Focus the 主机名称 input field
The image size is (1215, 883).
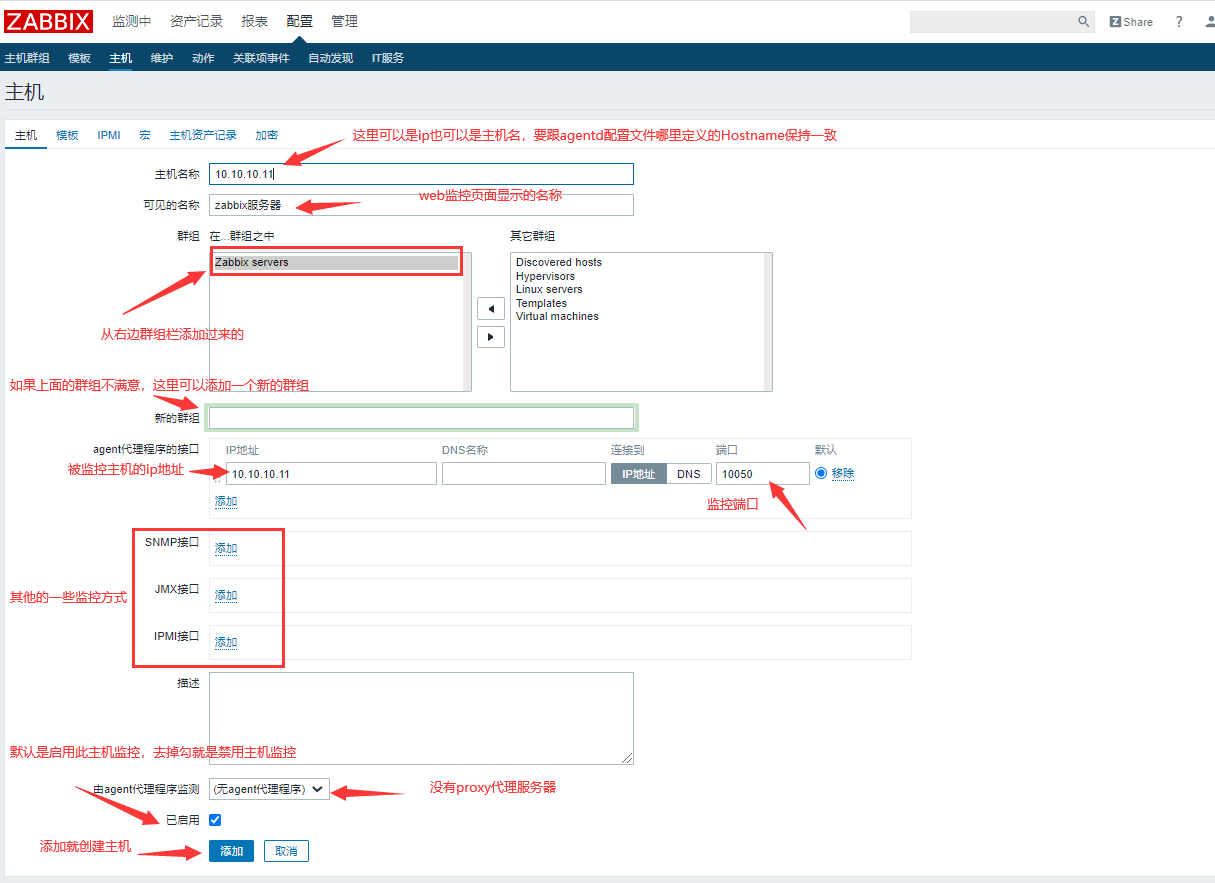(421, 174)
